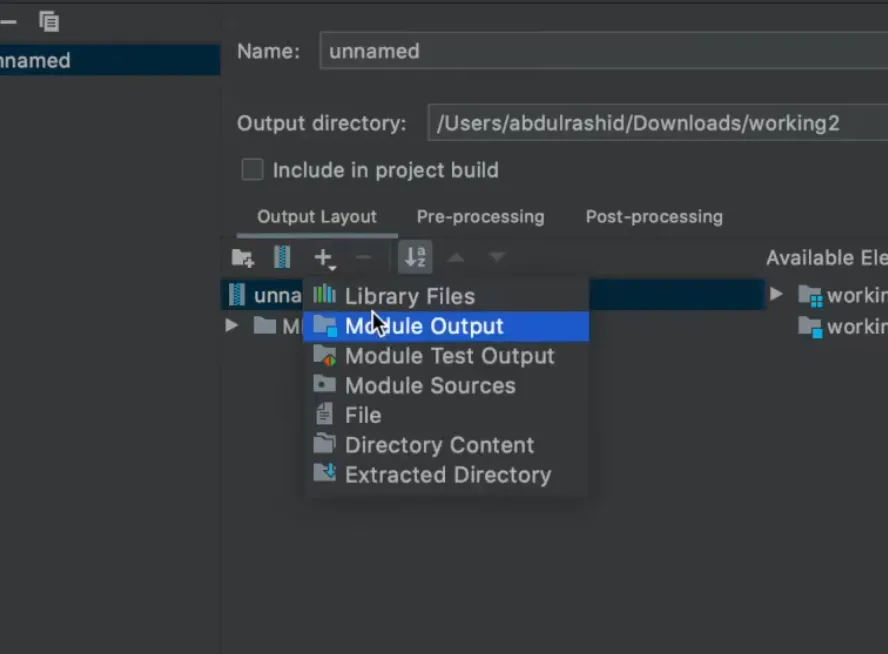
Task: Expand the folder node in output layout tree
Action: [x=231, y=326]
